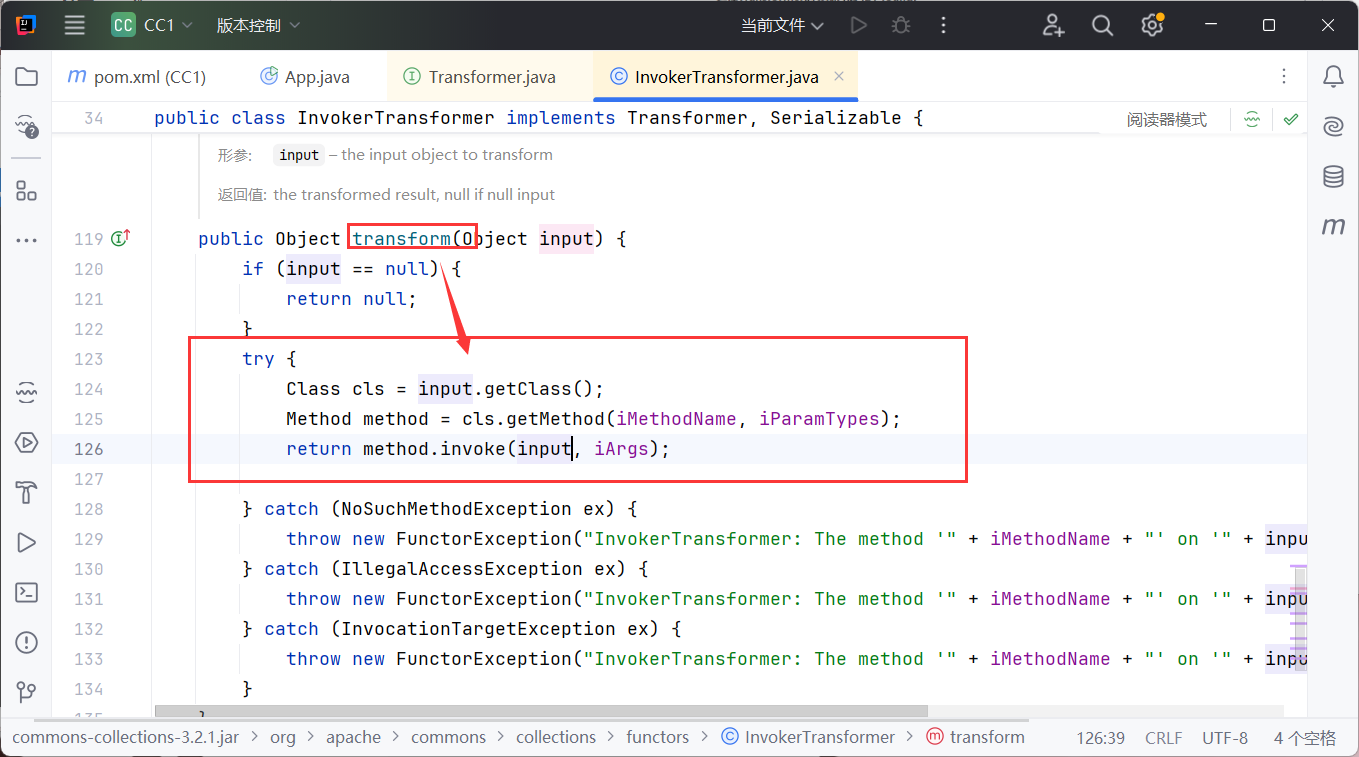Screen dimensions: 1359x757
Task: Switch to the App.java tab
Action: pyautogui.click(x=306, y=77)
